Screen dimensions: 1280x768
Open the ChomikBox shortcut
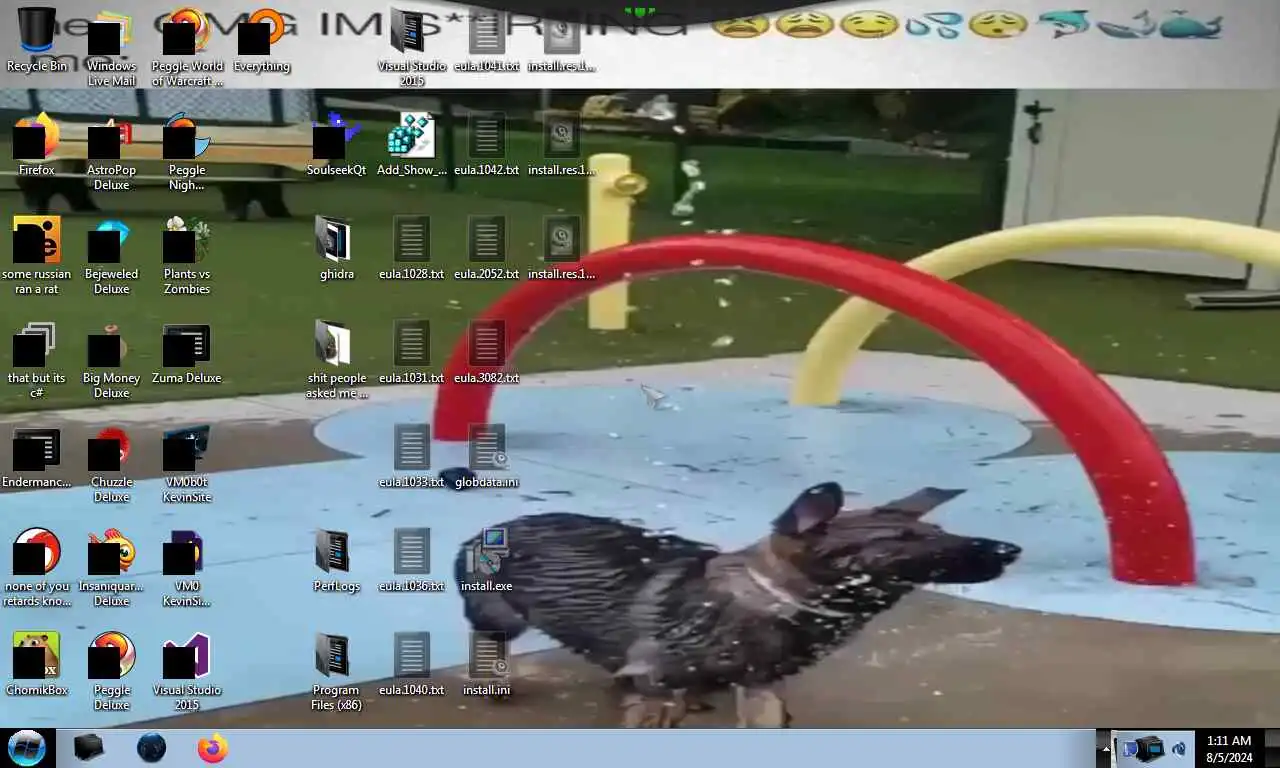click(x=37, y=664)
